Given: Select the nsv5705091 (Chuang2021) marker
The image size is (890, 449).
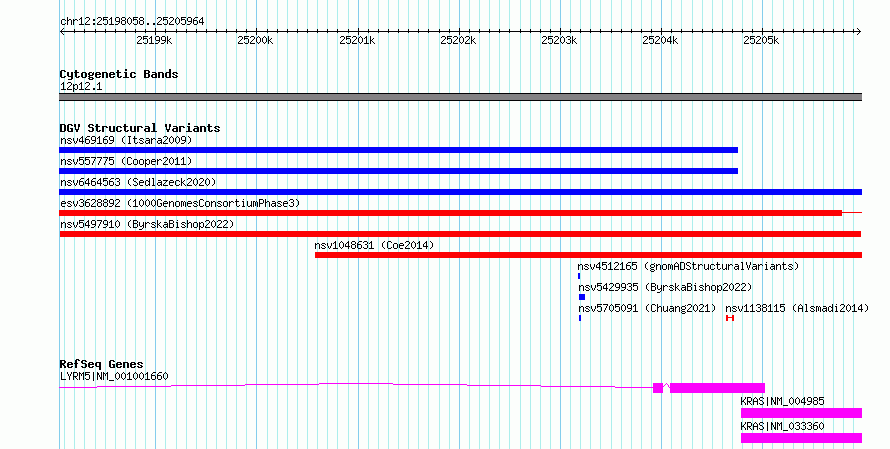Looking at the screenshot, I should point(580,318).
